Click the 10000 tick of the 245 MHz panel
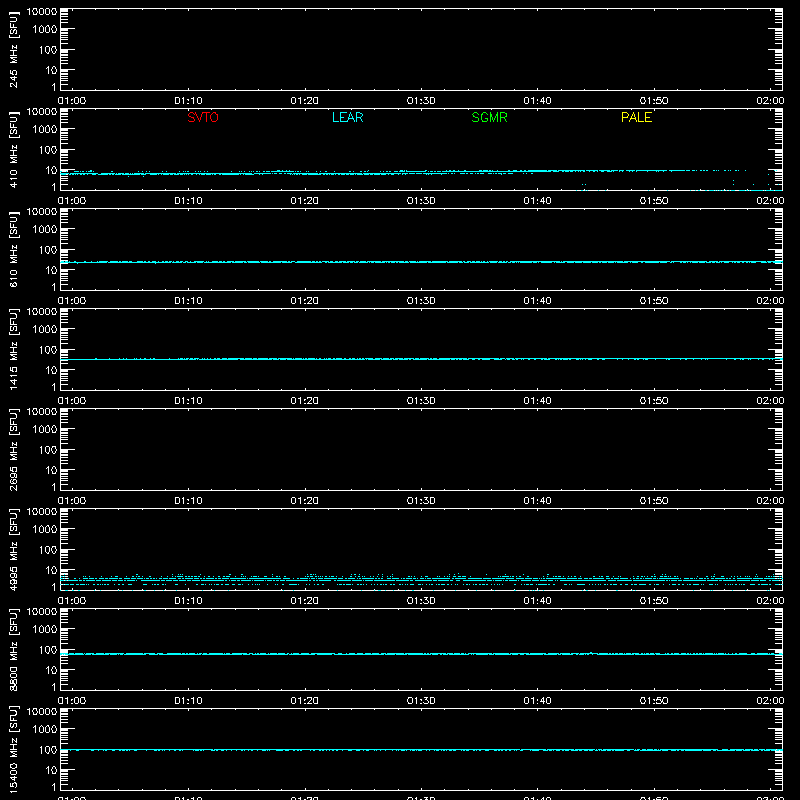 tap(42, 12)
